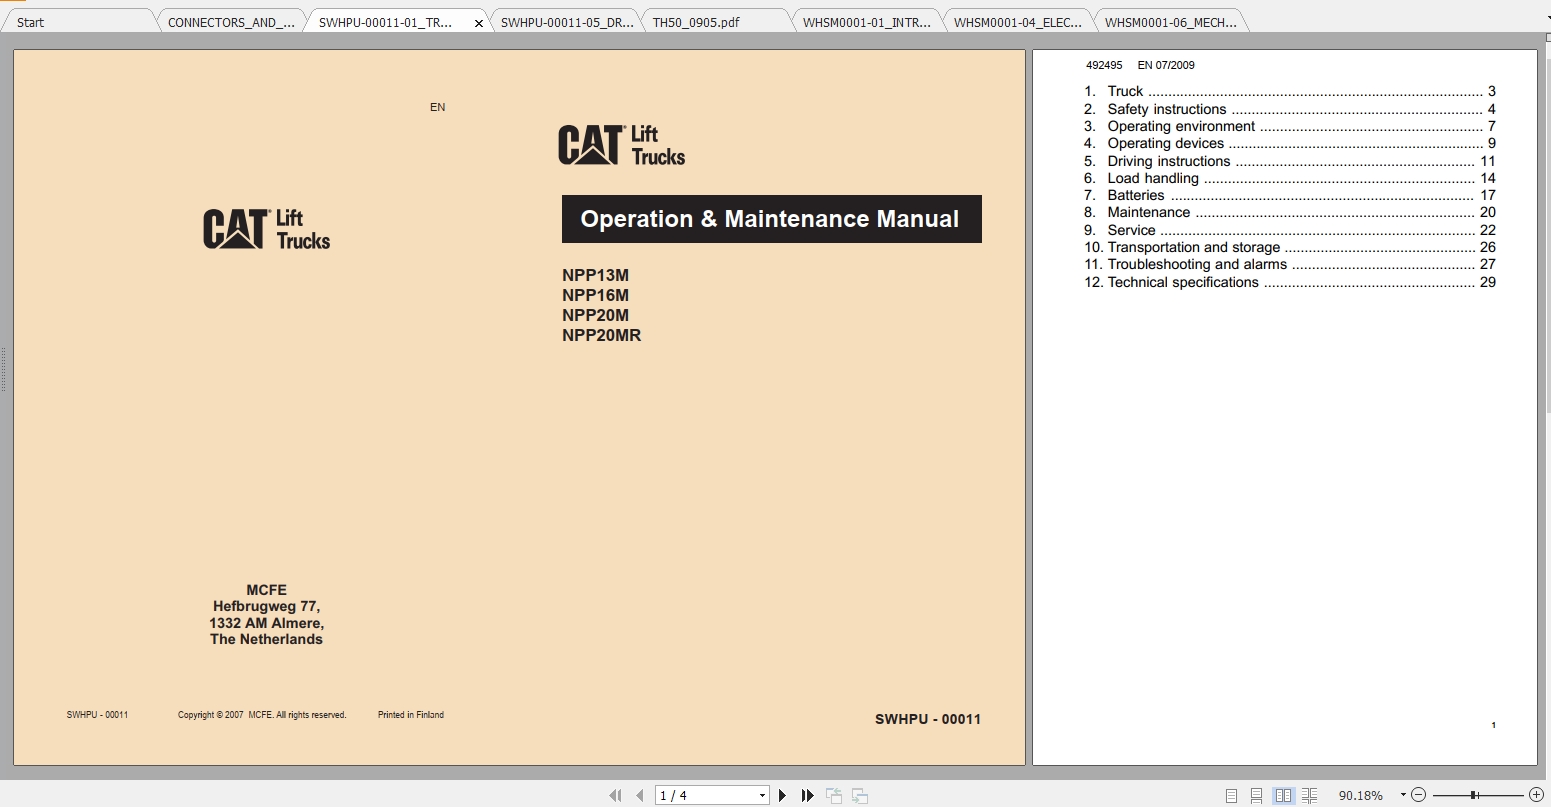The width and height of the screenshot is (1551, 807).
Task: Select the previous view history icon
Action: point(833,794)
